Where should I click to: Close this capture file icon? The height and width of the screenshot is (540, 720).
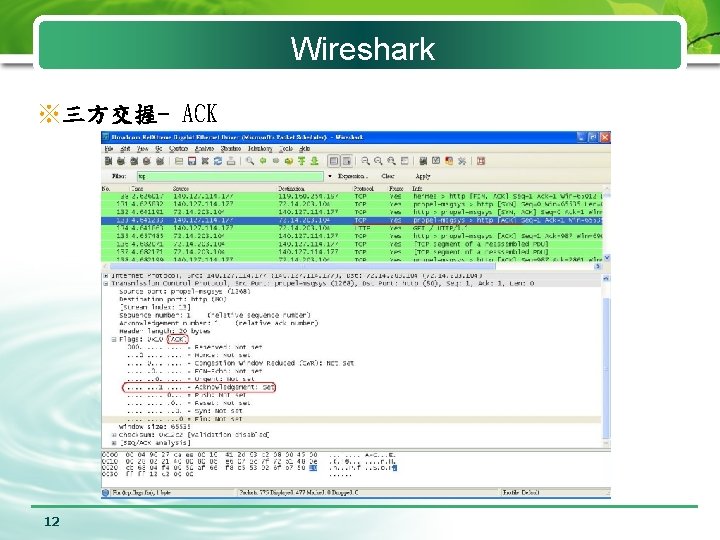point(205,161)
